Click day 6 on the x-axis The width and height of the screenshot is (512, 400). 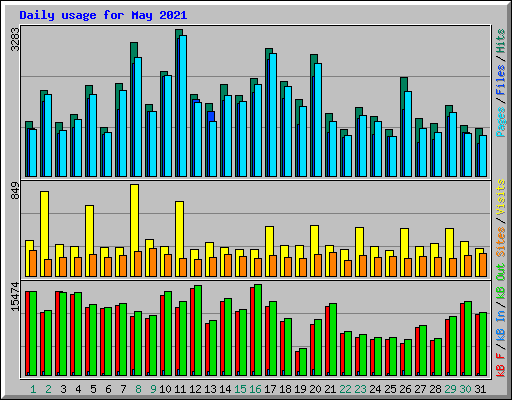click(x=108, y=389)
